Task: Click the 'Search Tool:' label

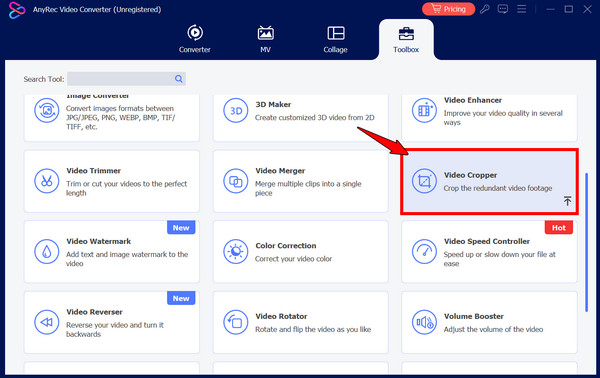Action: (x=44, y=79)
